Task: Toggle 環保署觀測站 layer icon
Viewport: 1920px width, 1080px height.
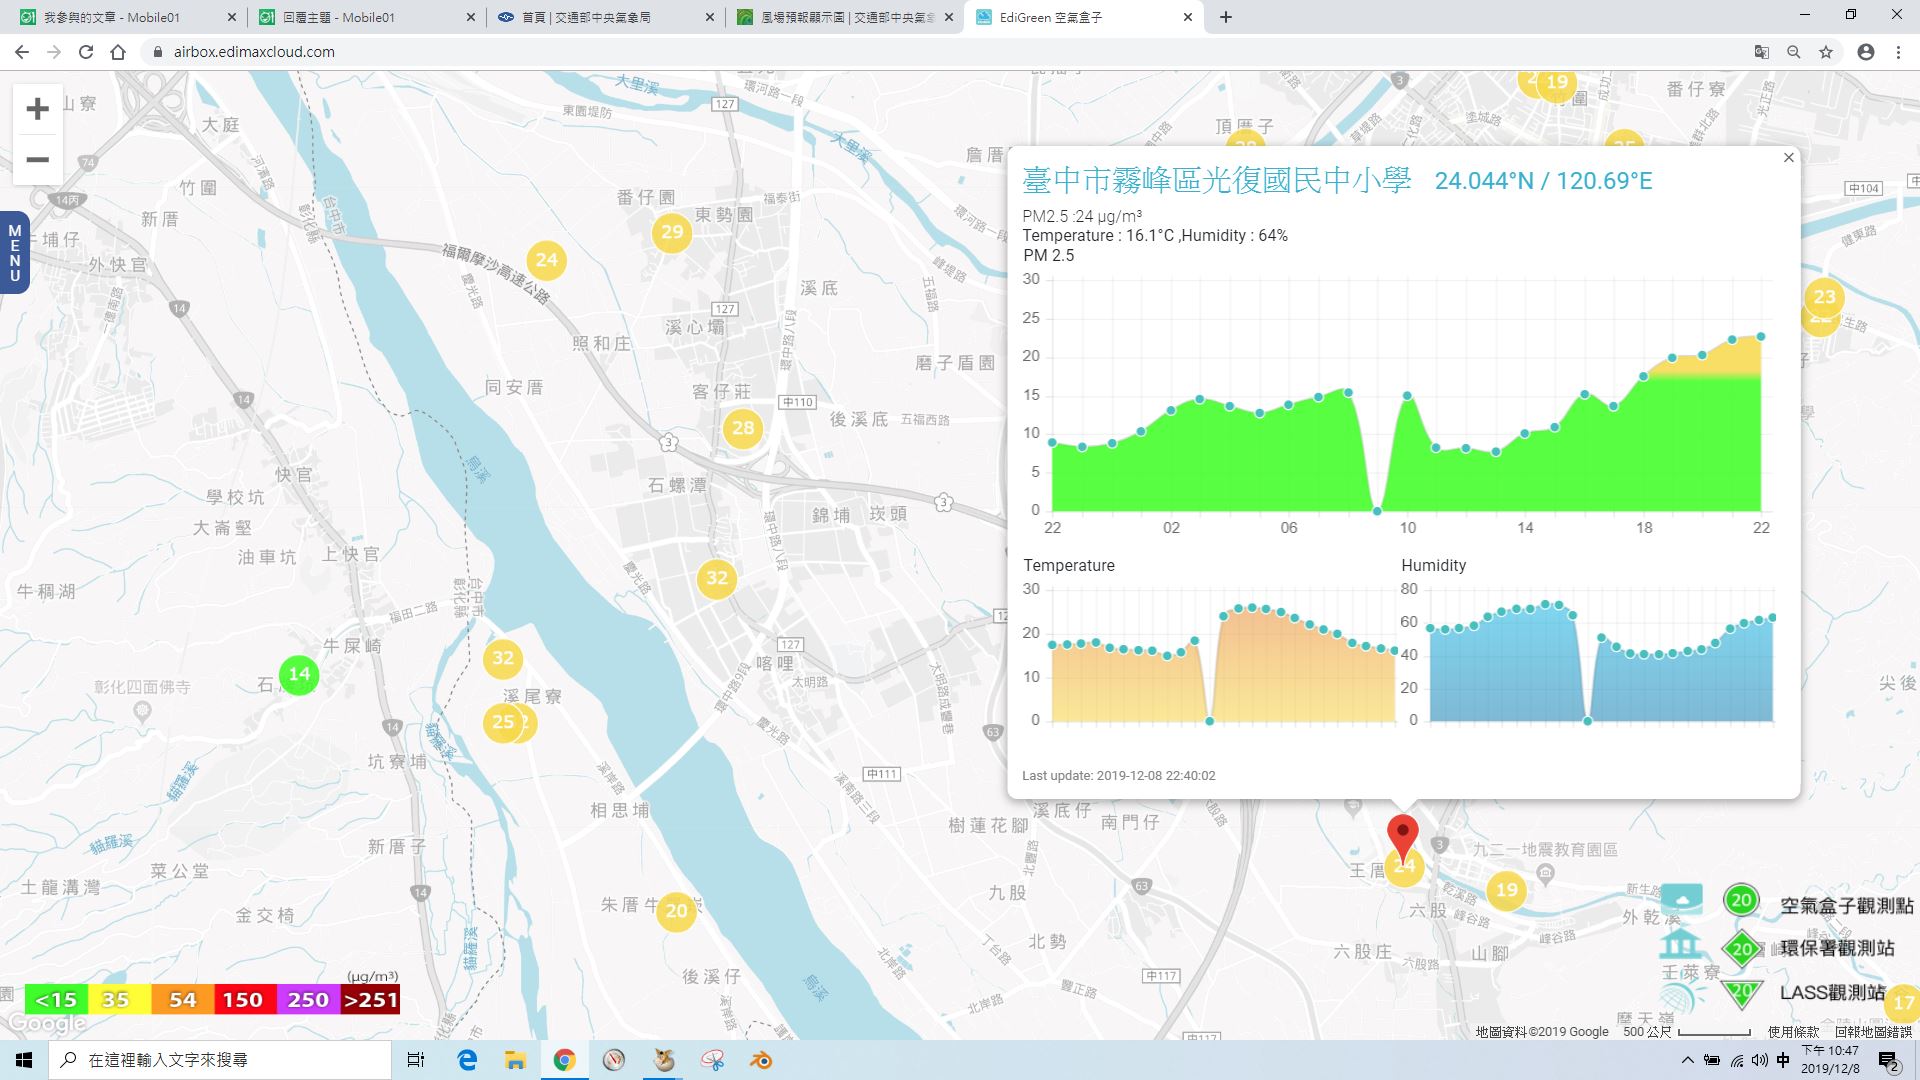Action: click(x=1742, y=949)
